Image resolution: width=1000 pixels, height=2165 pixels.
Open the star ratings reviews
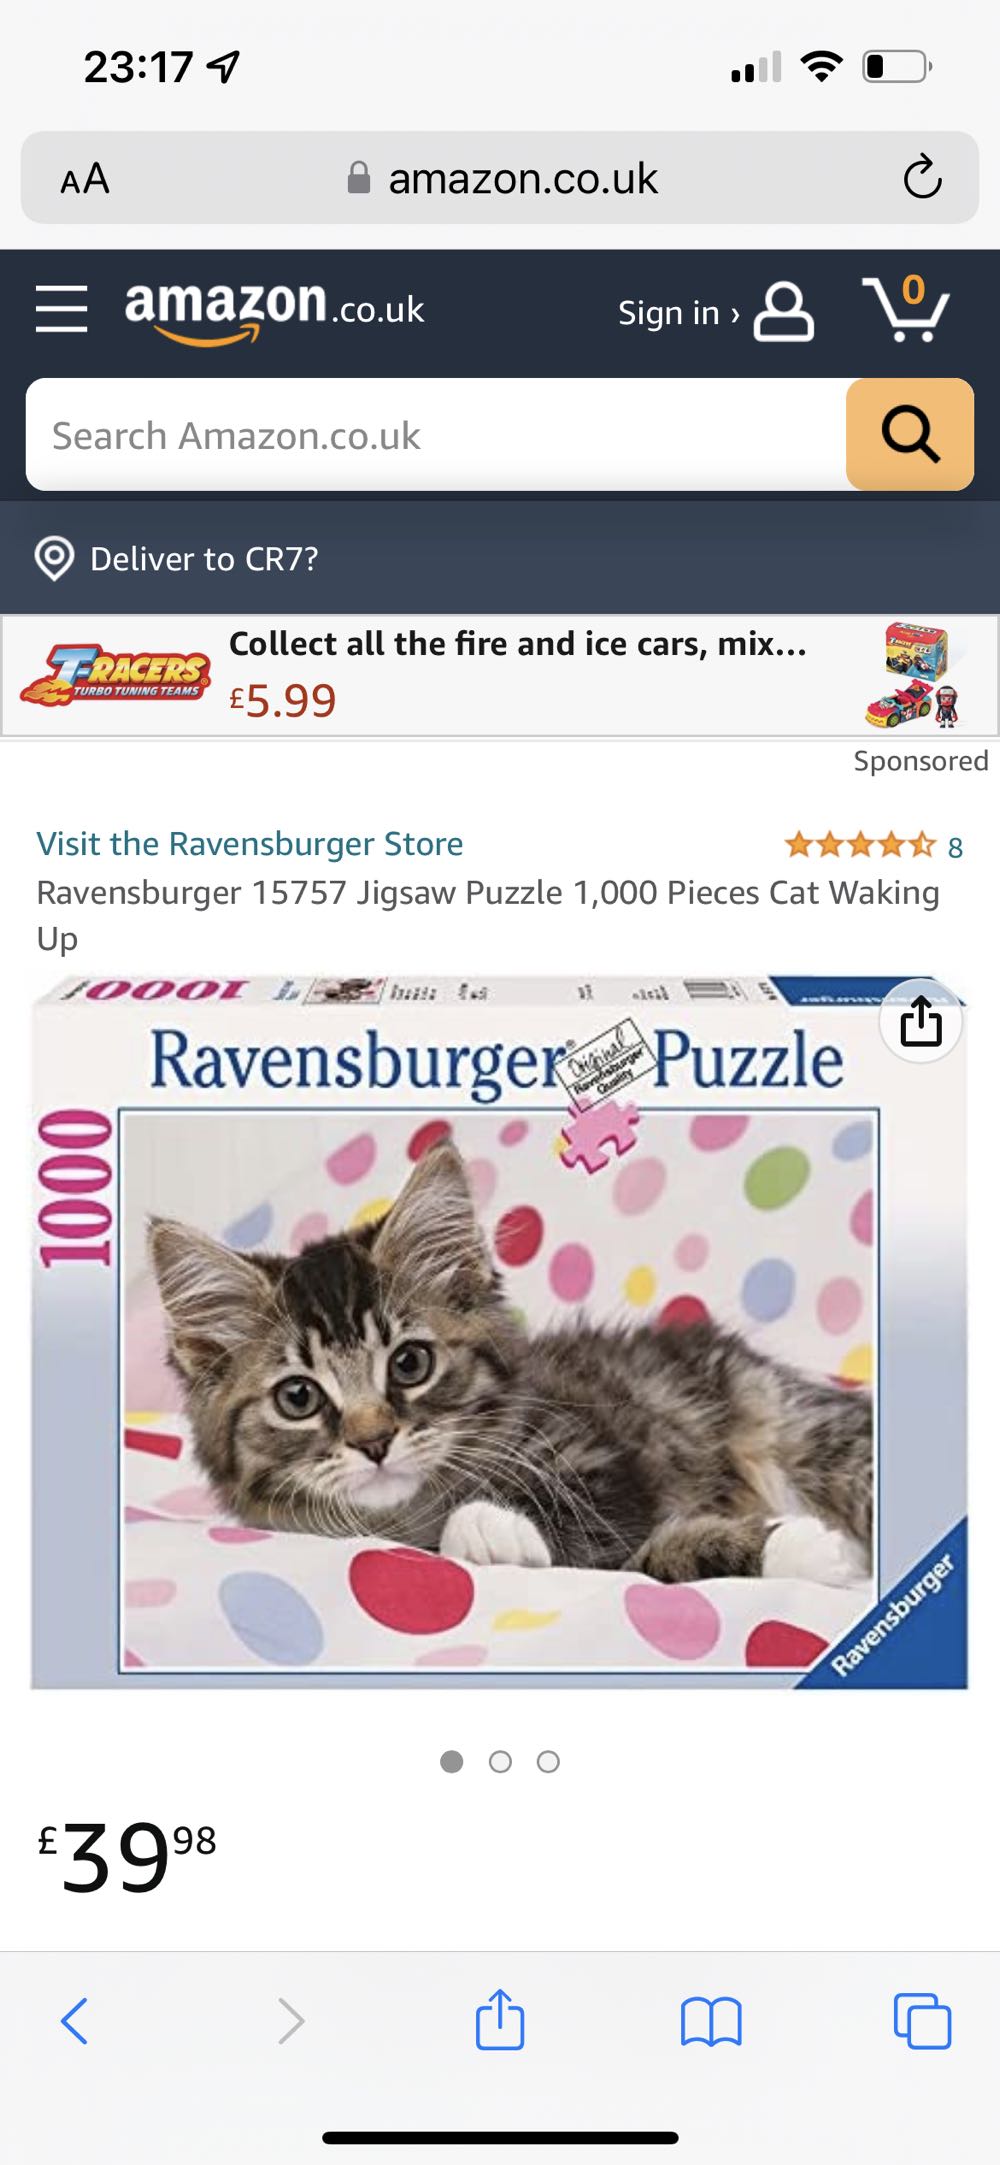873,846
